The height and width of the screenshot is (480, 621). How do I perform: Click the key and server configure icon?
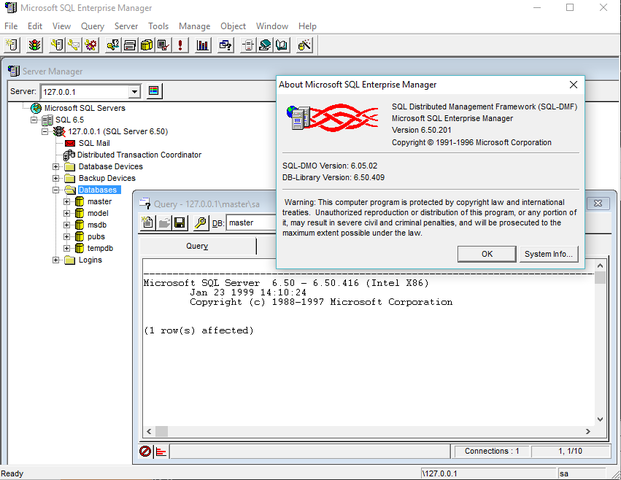(57, 45)
